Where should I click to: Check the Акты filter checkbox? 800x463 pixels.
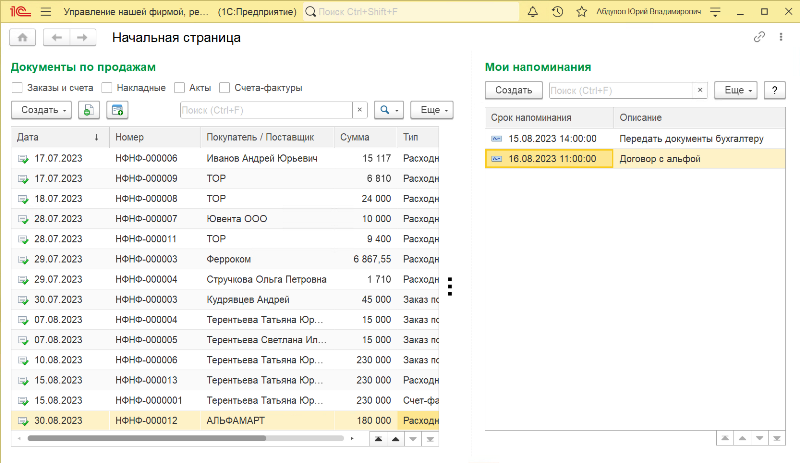point(179,88)
